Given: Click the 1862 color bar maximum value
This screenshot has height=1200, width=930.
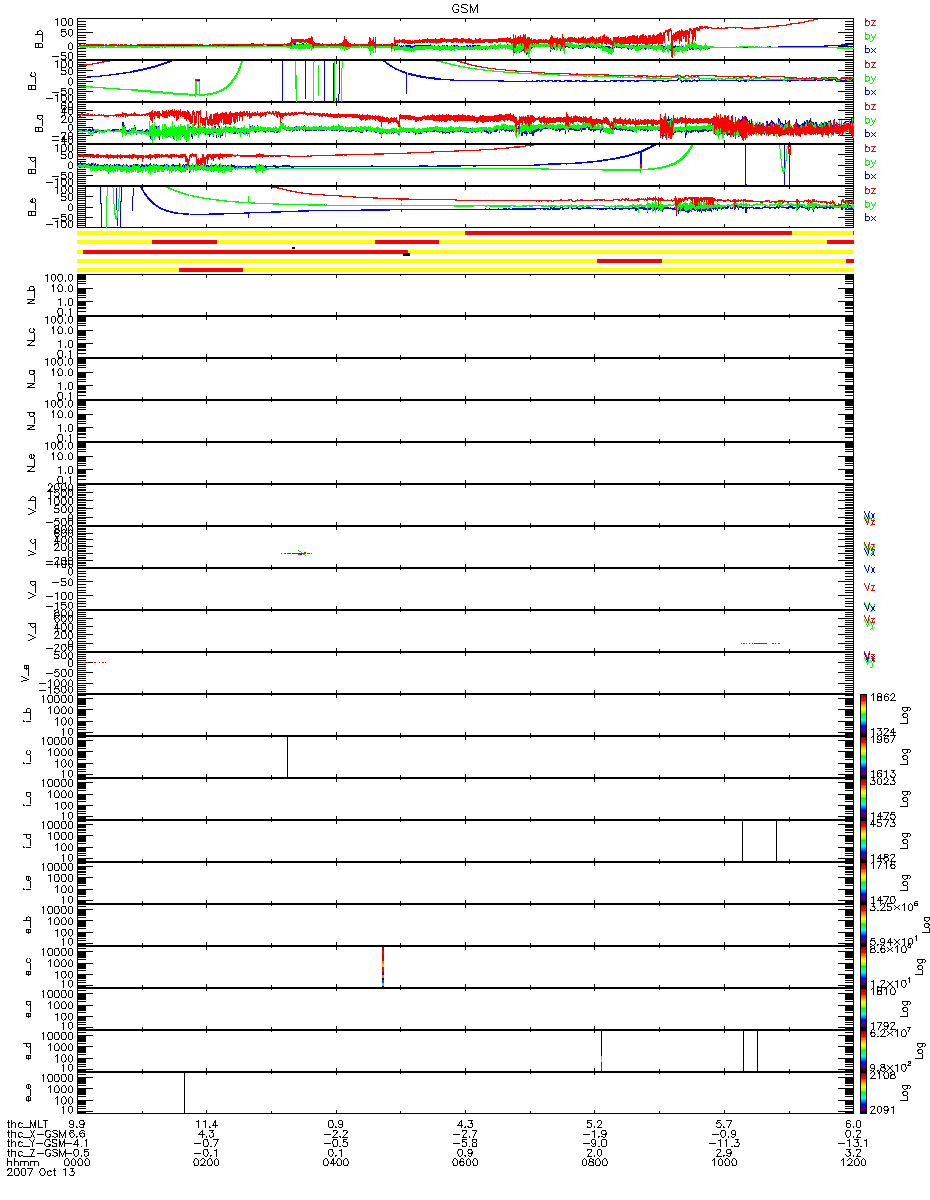Looking at the screenshot, I should tap(881, 698).
